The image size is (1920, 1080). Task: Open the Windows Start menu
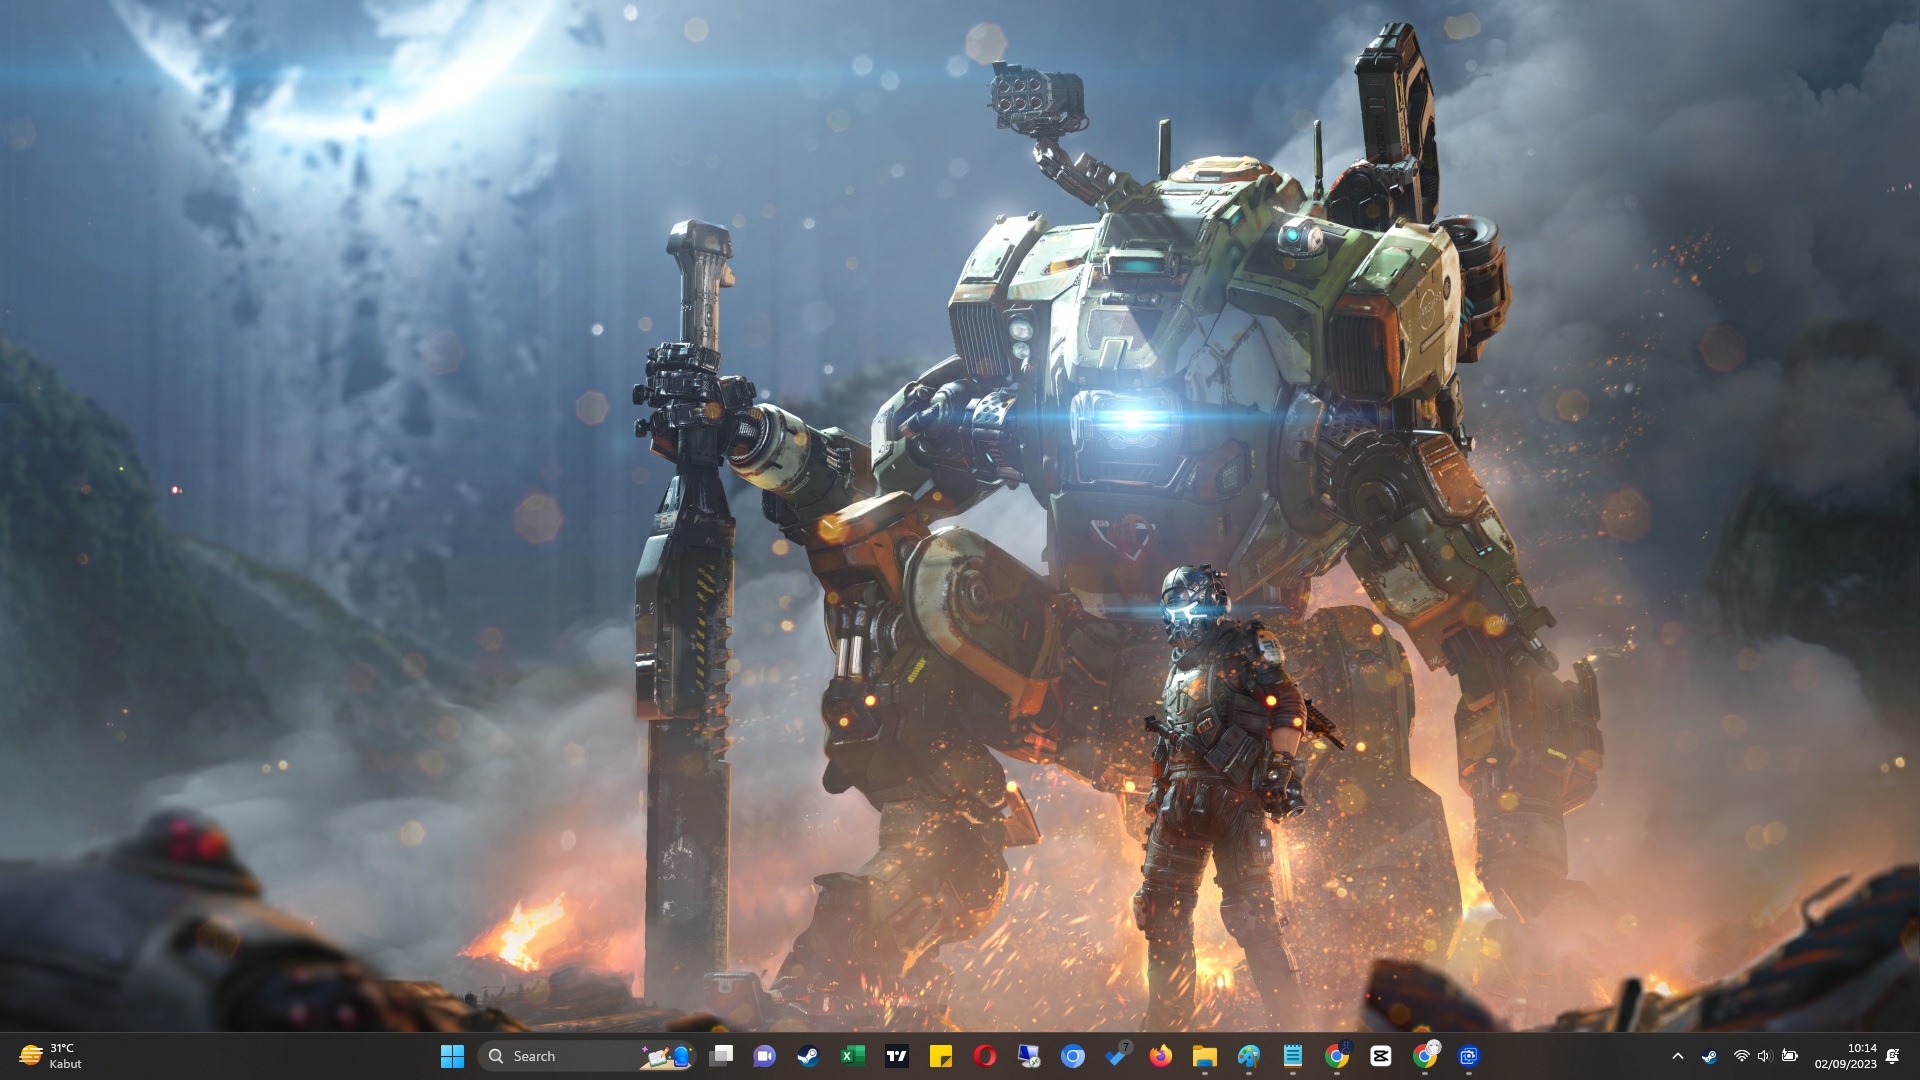tap(452, 1056)
